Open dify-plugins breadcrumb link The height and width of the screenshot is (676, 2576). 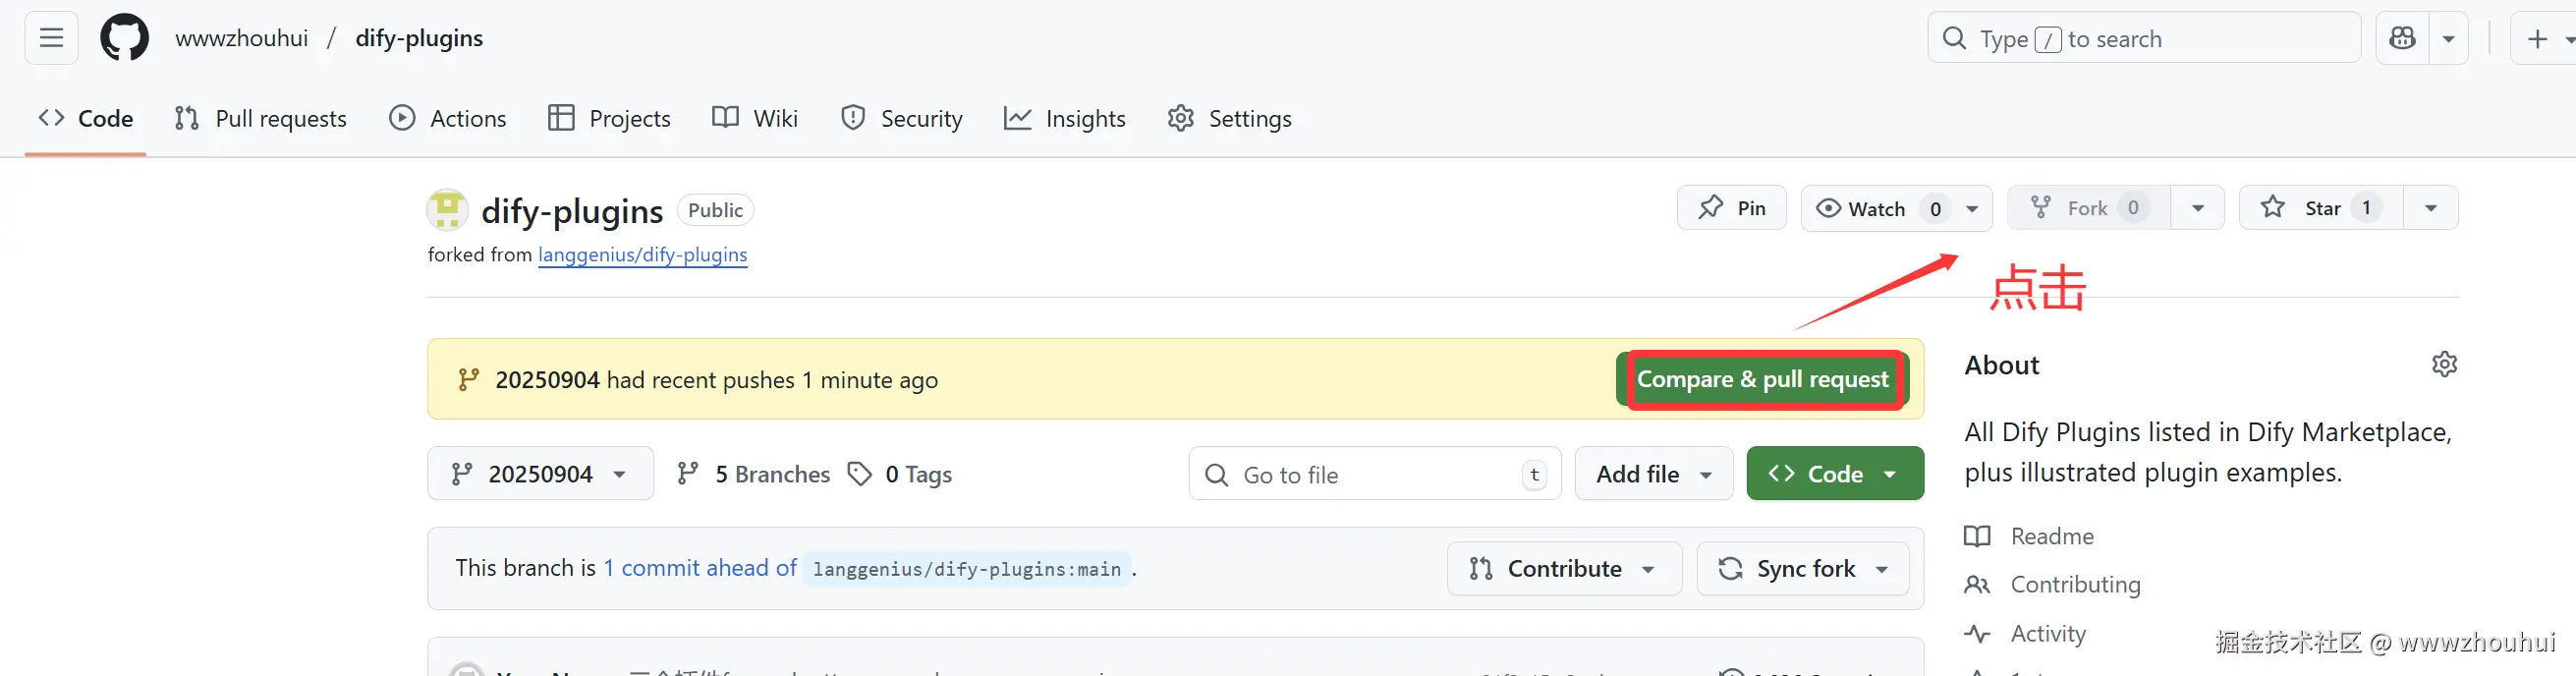point(419,38)
